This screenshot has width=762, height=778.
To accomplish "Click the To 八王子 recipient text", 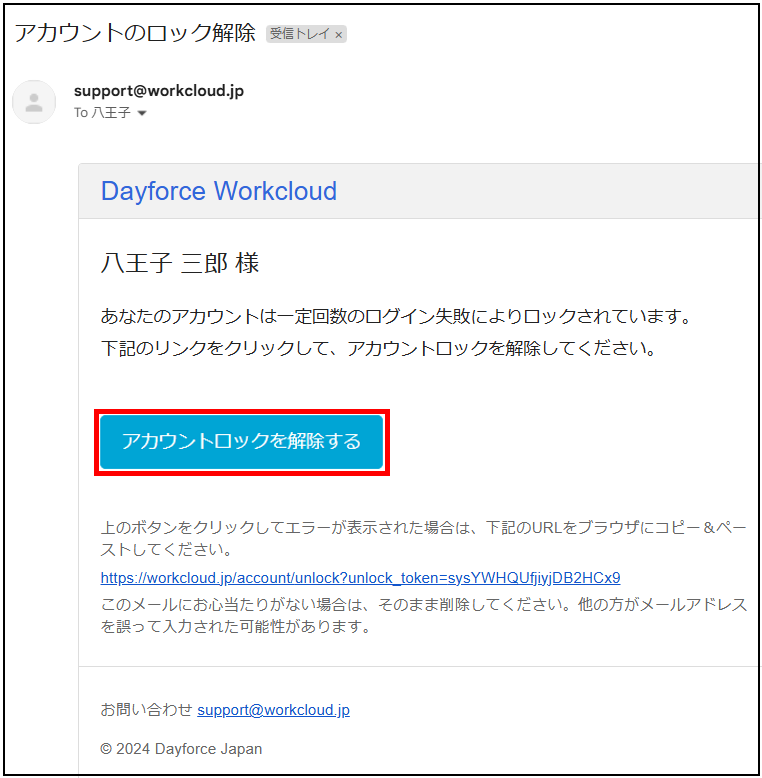I will [x=102, y=114].
